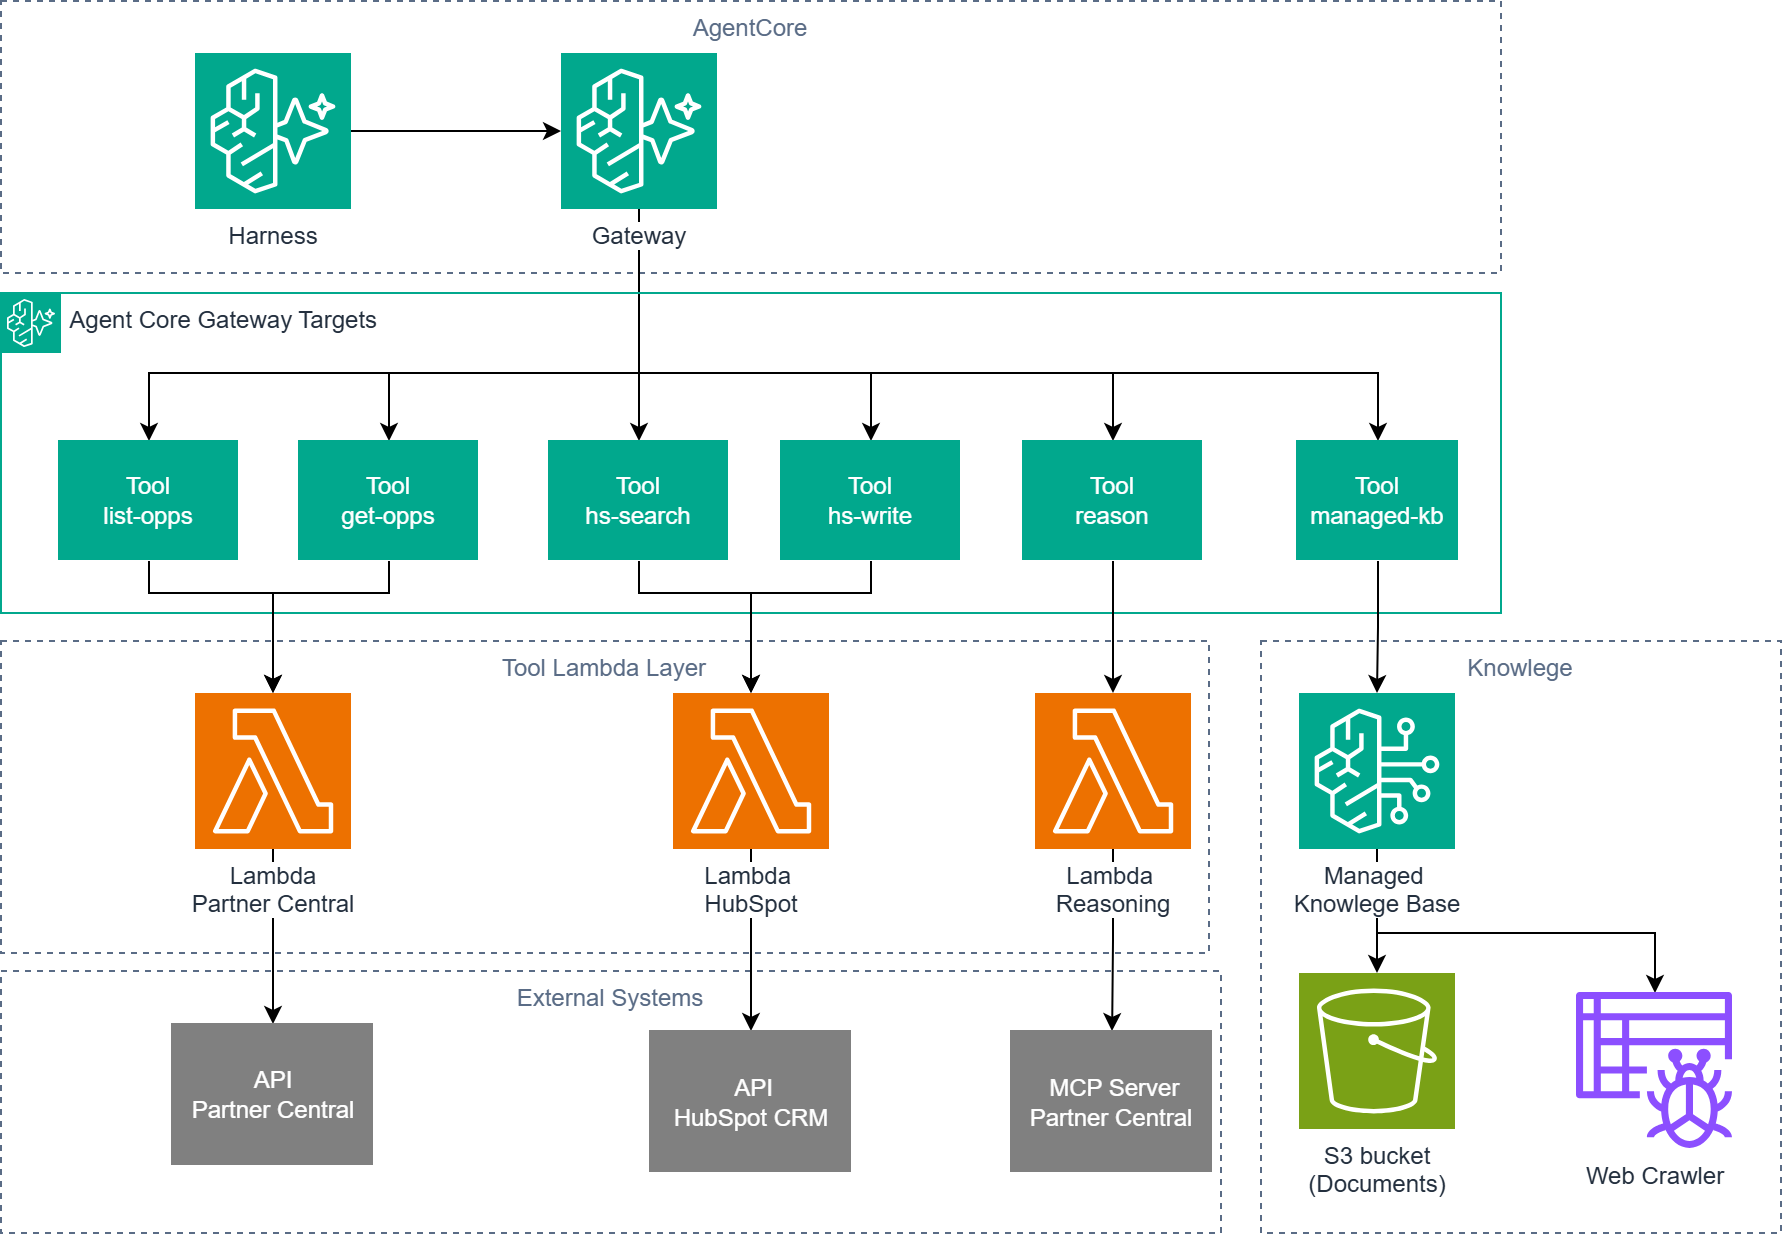
Task: Click the S3 bucket Documents icon
Action: (1377, 1051)
